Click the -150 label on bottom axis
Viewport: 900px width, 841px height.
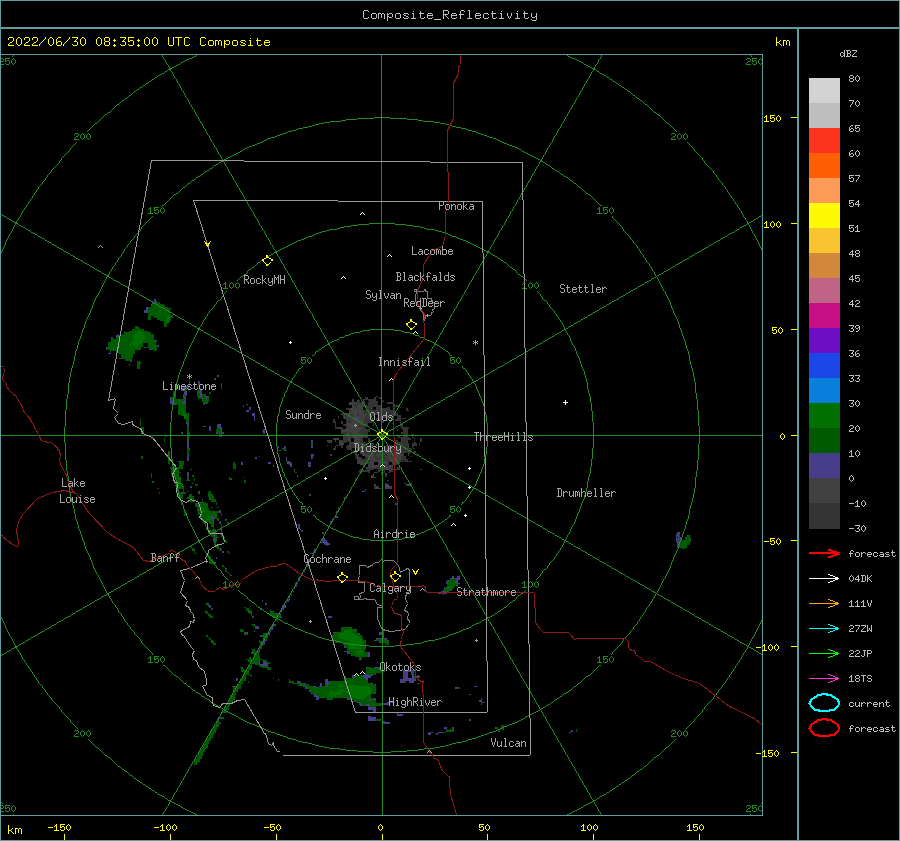pyautogui.click(x=59, y=827)
